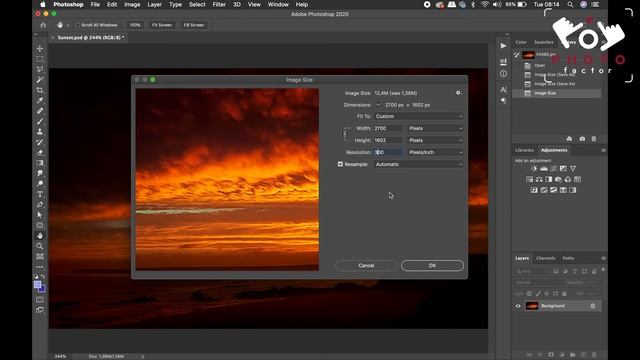Select the Move tool
Image resolution: width=640 pixels, height=360 pixels.
click(40, 49)
